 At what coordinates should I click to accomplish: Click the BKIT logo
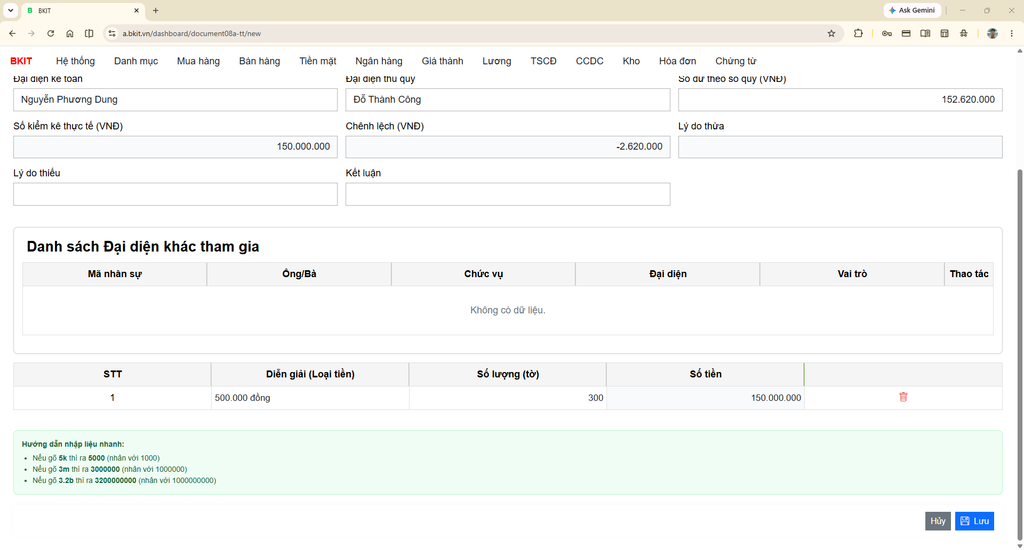21,61
